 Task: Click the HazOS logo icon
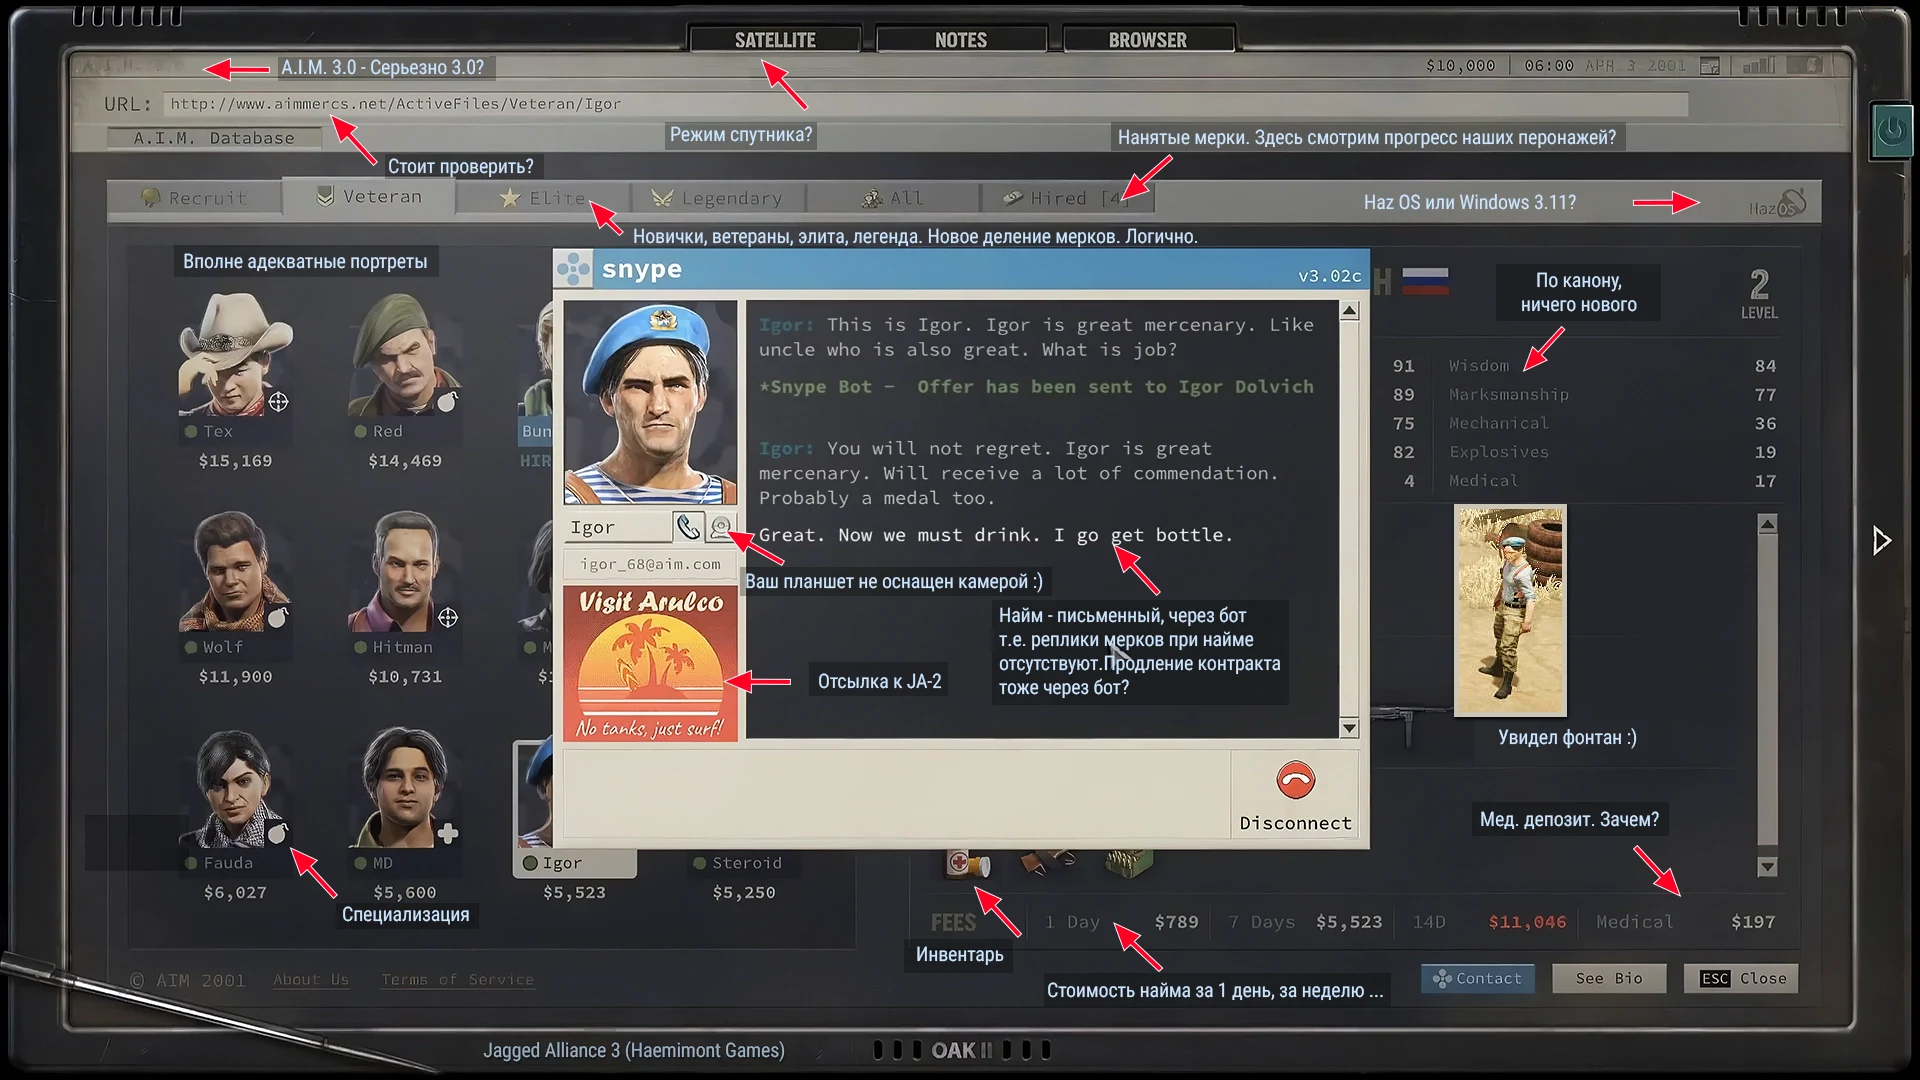(x=1778, y=203)
